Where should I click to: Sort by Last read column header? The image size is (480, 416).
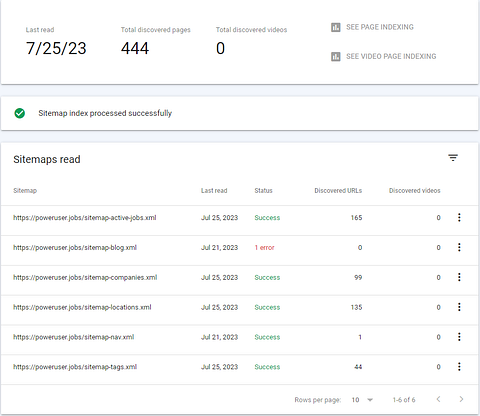[214, 191]
